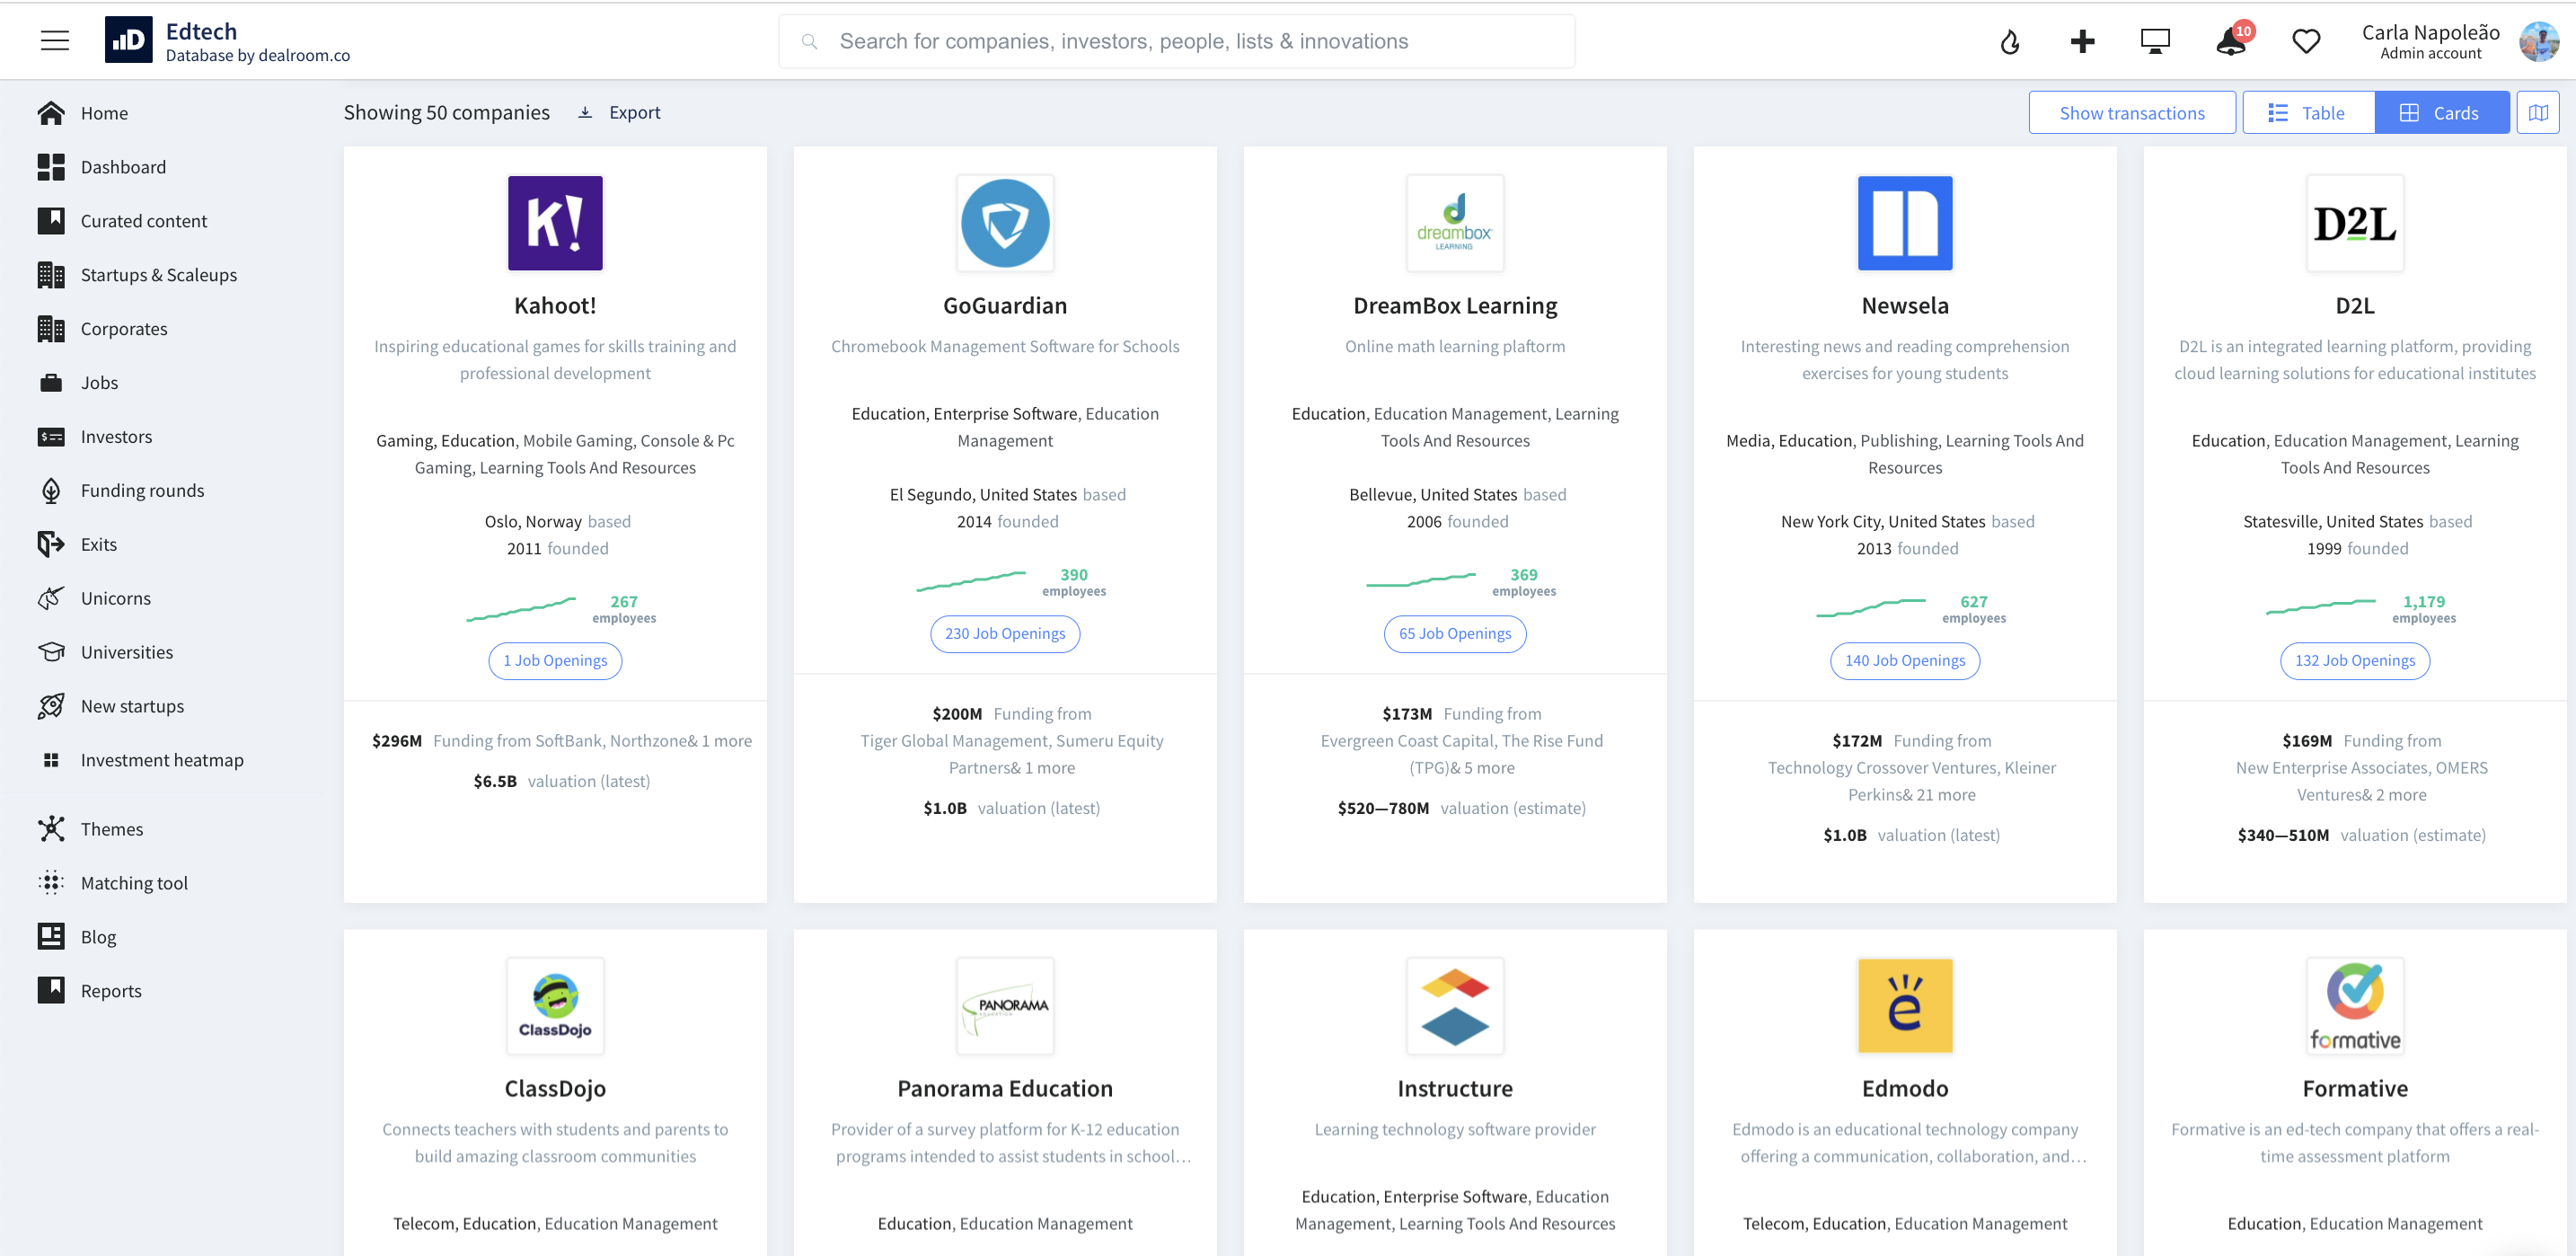The height and width of the screenshot is (1256, 2576).
Task: Open the monitor display icon
Action: tap(2154, 42)
